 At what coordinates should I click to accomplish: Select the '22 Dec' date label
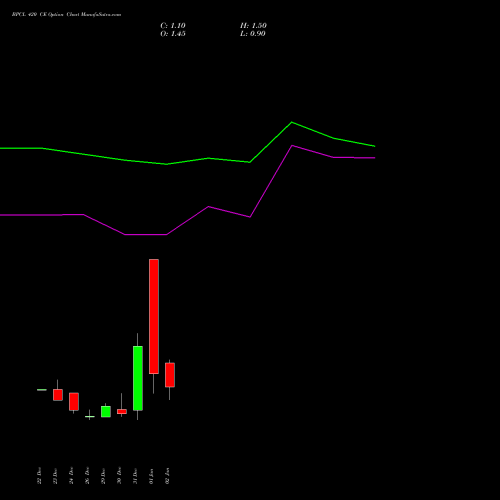tap(39, 476)
